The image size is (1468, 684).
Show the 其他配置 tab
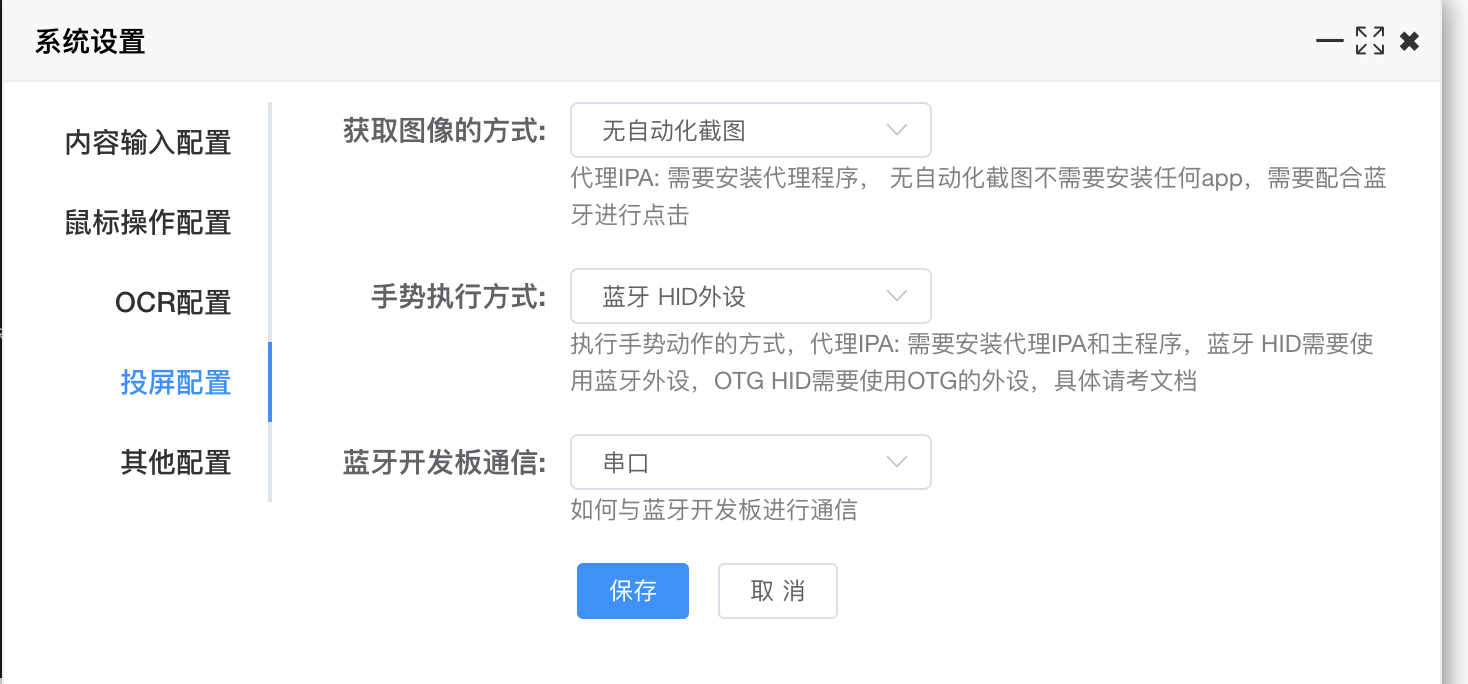click(x=176, y=462)
